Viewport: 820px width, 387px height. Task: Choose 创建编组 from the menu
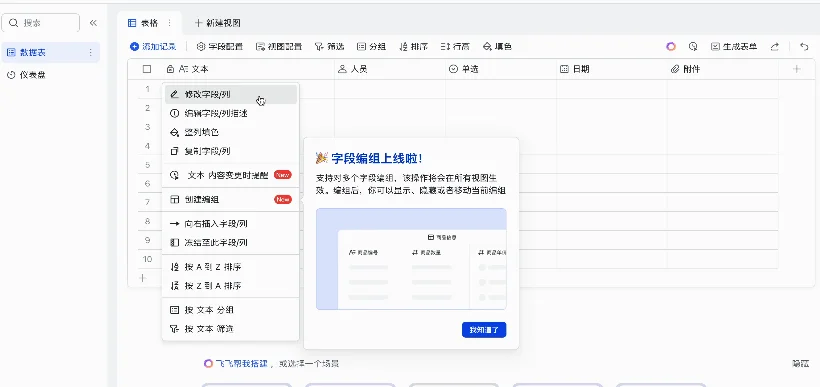click(231, 199)
